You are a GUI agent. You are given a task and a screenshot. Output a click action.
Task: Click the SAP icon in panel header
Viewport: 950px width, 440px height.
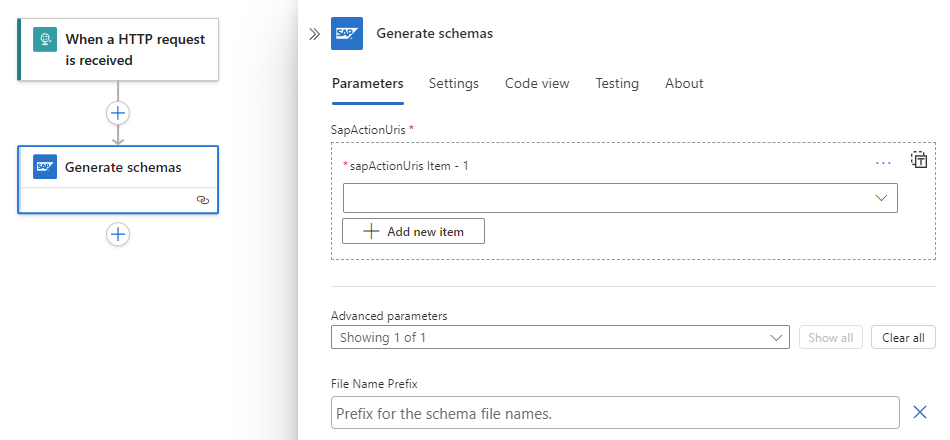pos(347,34)
